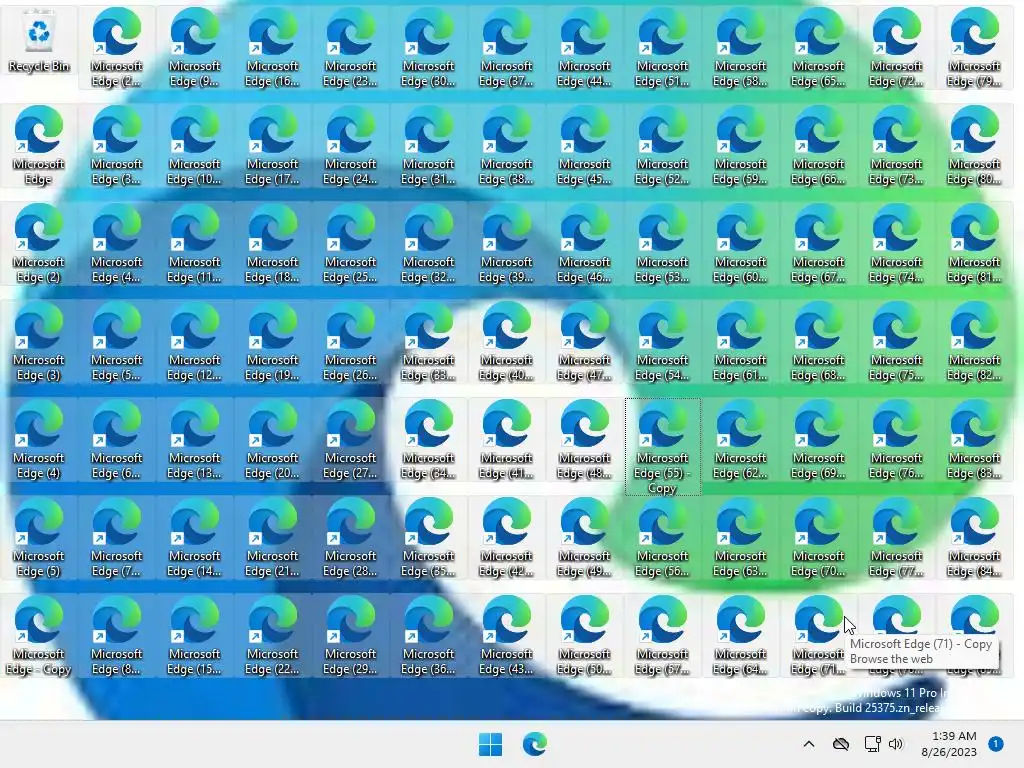
Task: Select the Microsoft Edge (21... shortcut
Action: point(272,538)
